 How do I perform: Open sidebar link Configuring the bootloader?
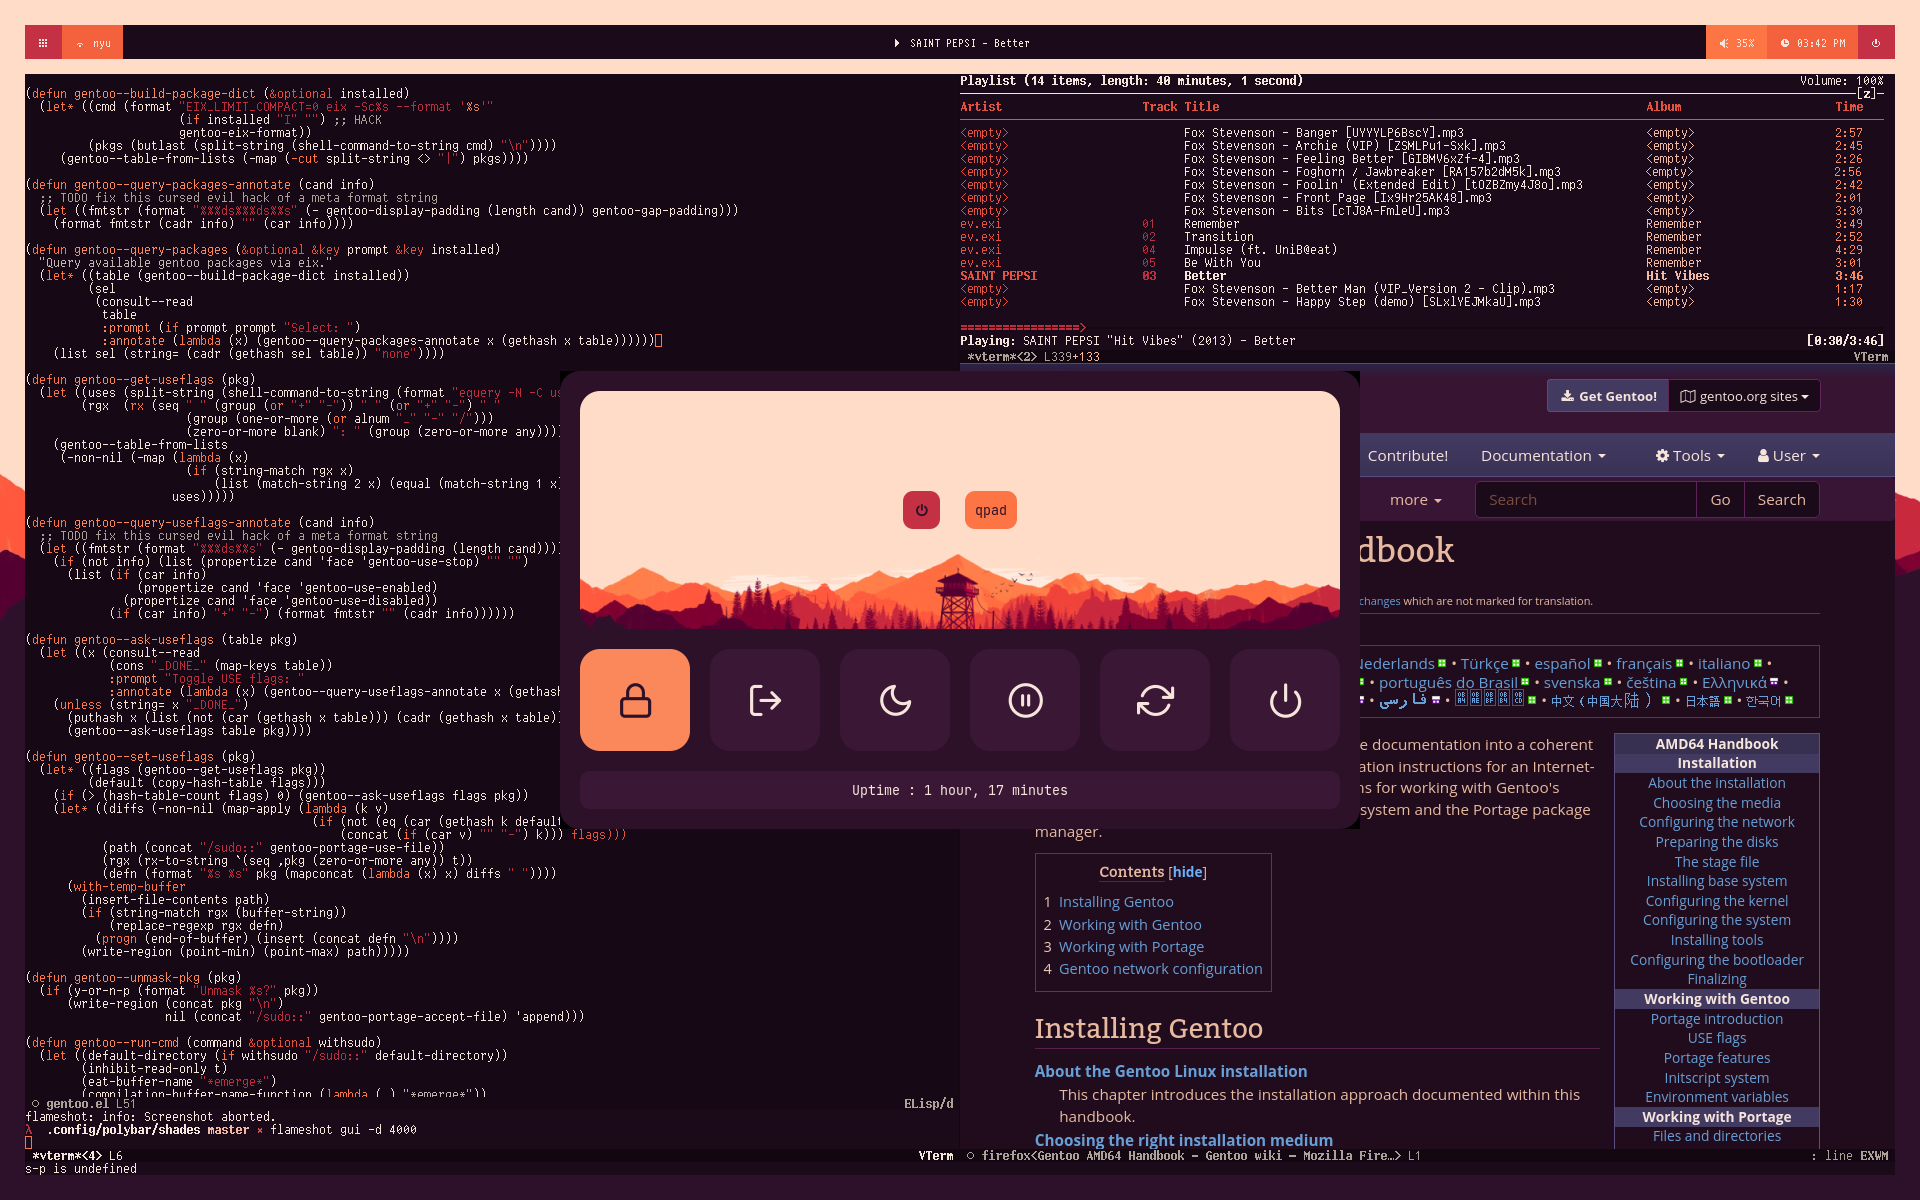[1716, 960]
